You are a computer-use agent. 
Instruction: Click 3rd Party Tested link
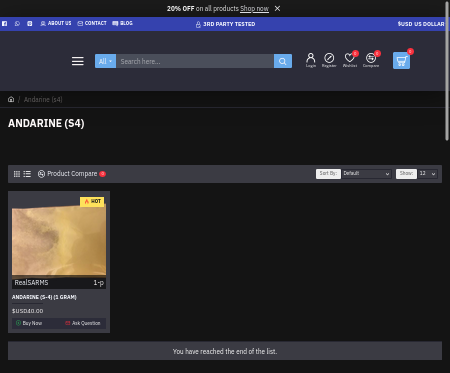coord(225,24)
